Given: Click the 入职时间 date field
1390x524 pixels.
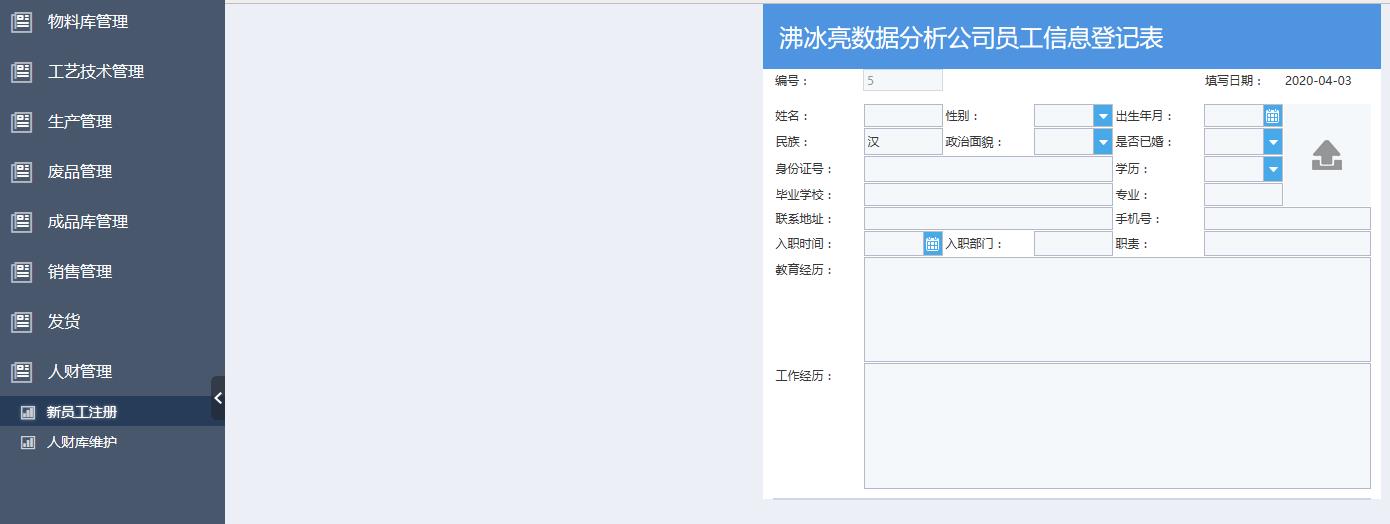Looking at the screenshot, I should [894, 243].
